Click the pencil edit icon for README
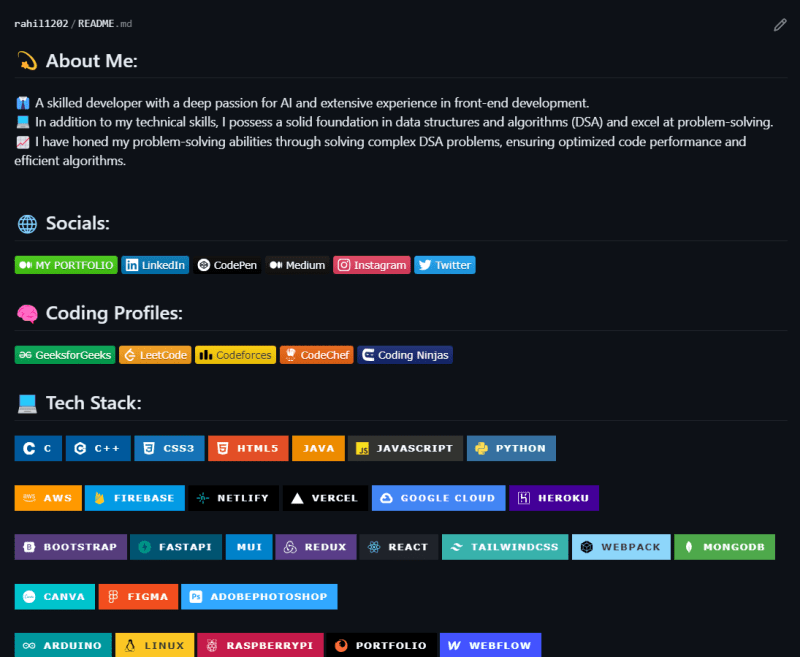This screenshot has width=800, height=657. (x=780, y=24)
